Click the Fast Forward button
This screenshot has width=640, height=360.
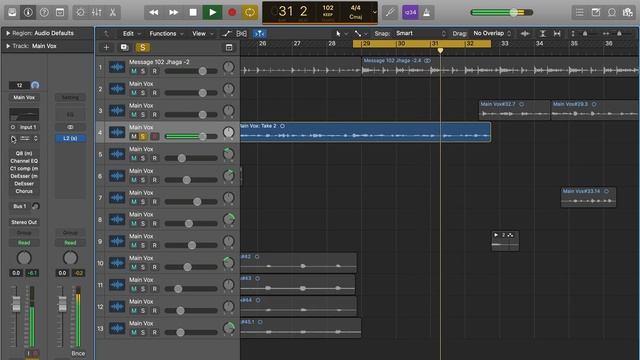click(x=173, y=12)
